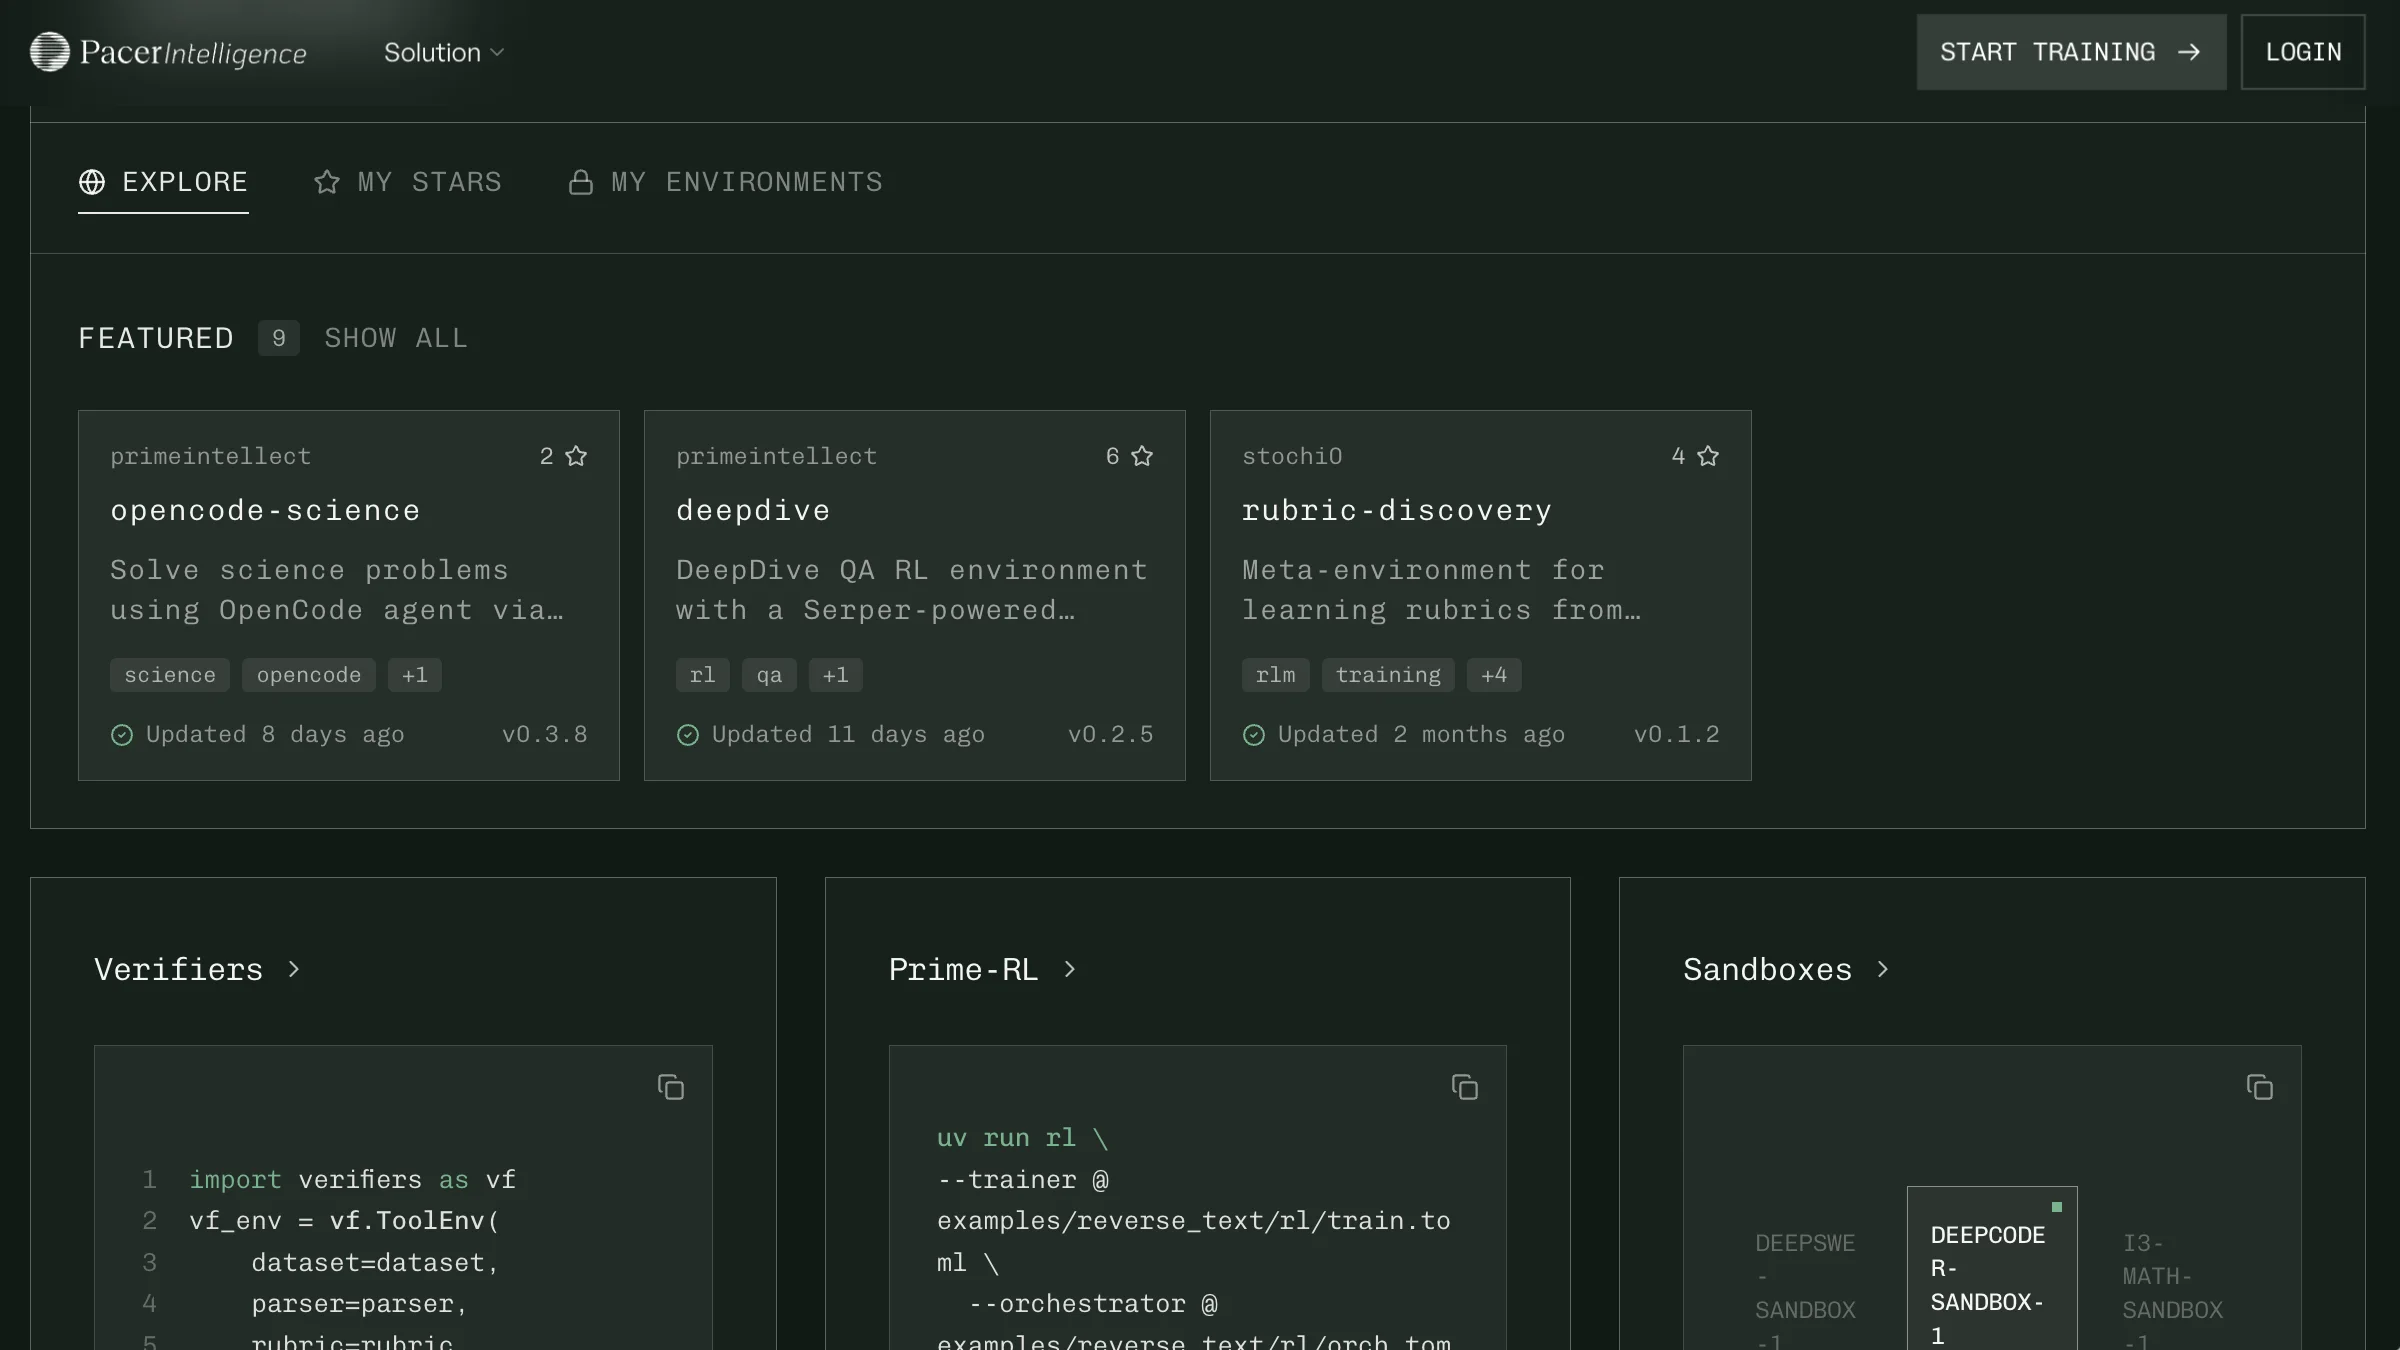
Task: Click the 'uv run rl \' command line
Action: pos(1022,1138)
